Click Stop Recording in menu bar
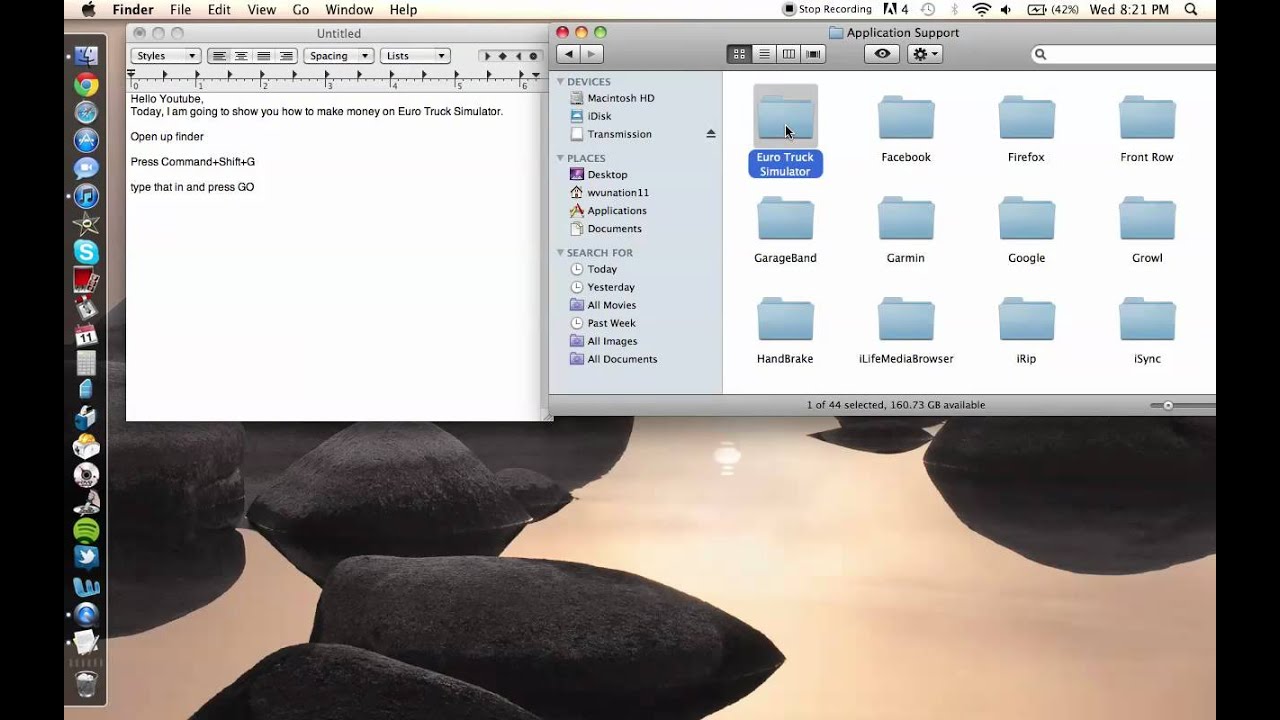Image resolution: width=1280 pixels, height=720 pixels. pyautogui.click(x=828, y=9)
